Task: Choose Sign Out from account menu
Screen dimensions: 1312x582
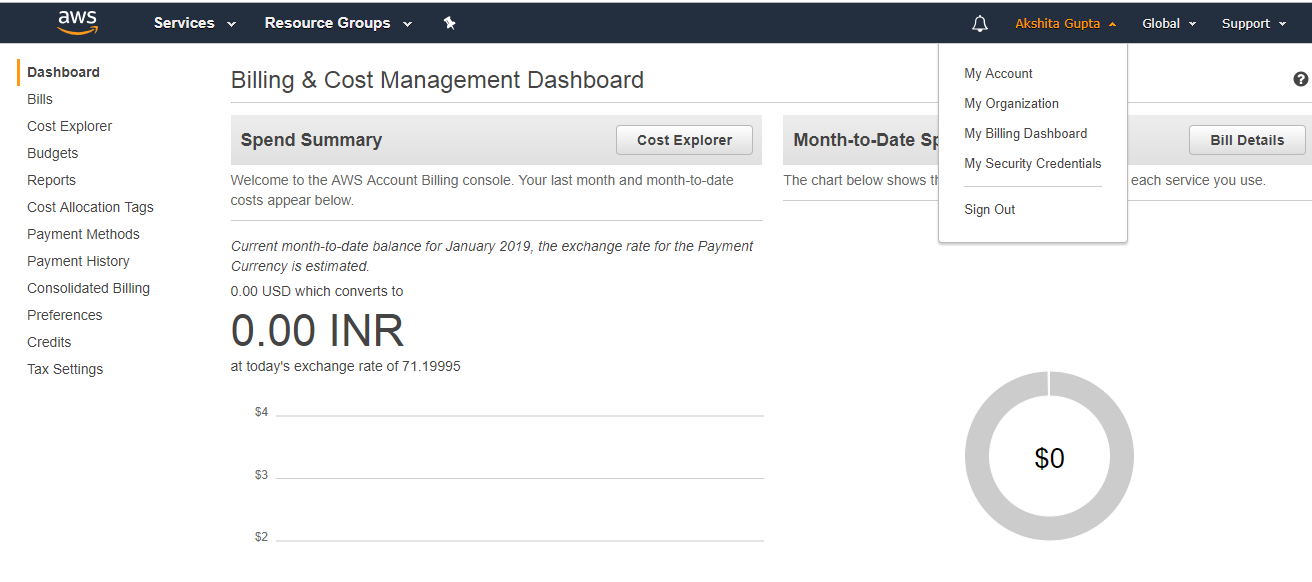Action: (989, 209)
